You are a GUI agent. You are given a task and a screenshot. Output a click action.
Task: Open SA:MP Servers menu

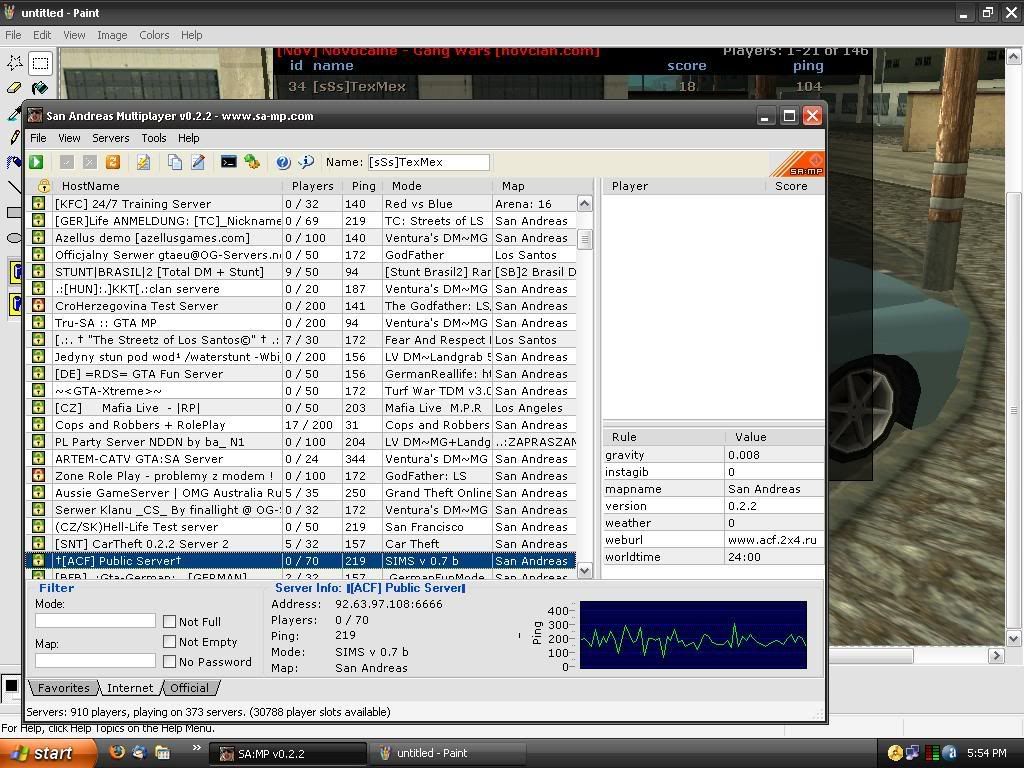(110, 138)
